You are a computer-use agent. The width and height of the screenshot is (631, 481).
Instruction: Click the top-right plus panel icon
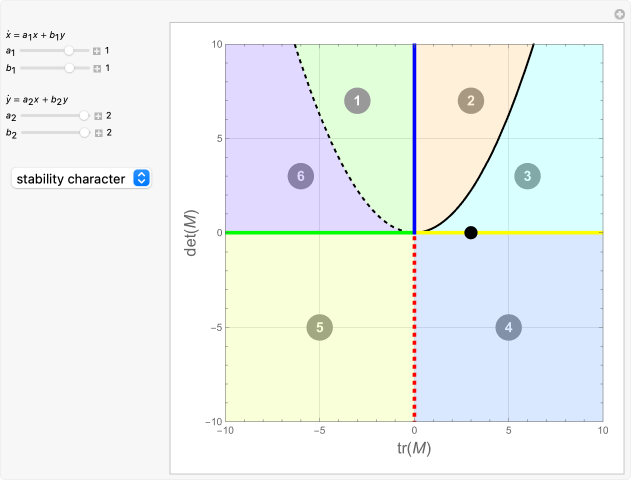coord(619,14)
